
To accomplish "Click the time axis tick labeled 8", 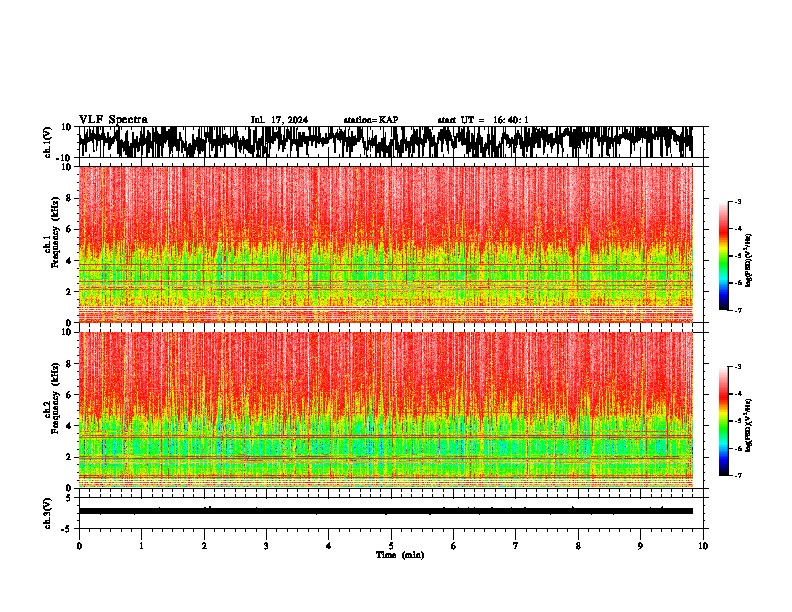I will [578, 546].
